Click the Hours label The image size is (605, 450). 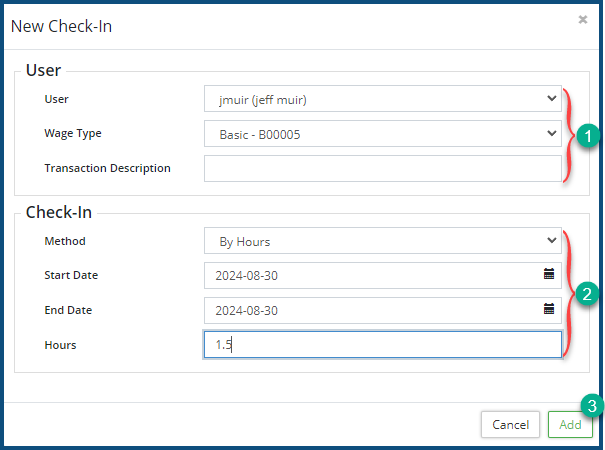(60, 345)
